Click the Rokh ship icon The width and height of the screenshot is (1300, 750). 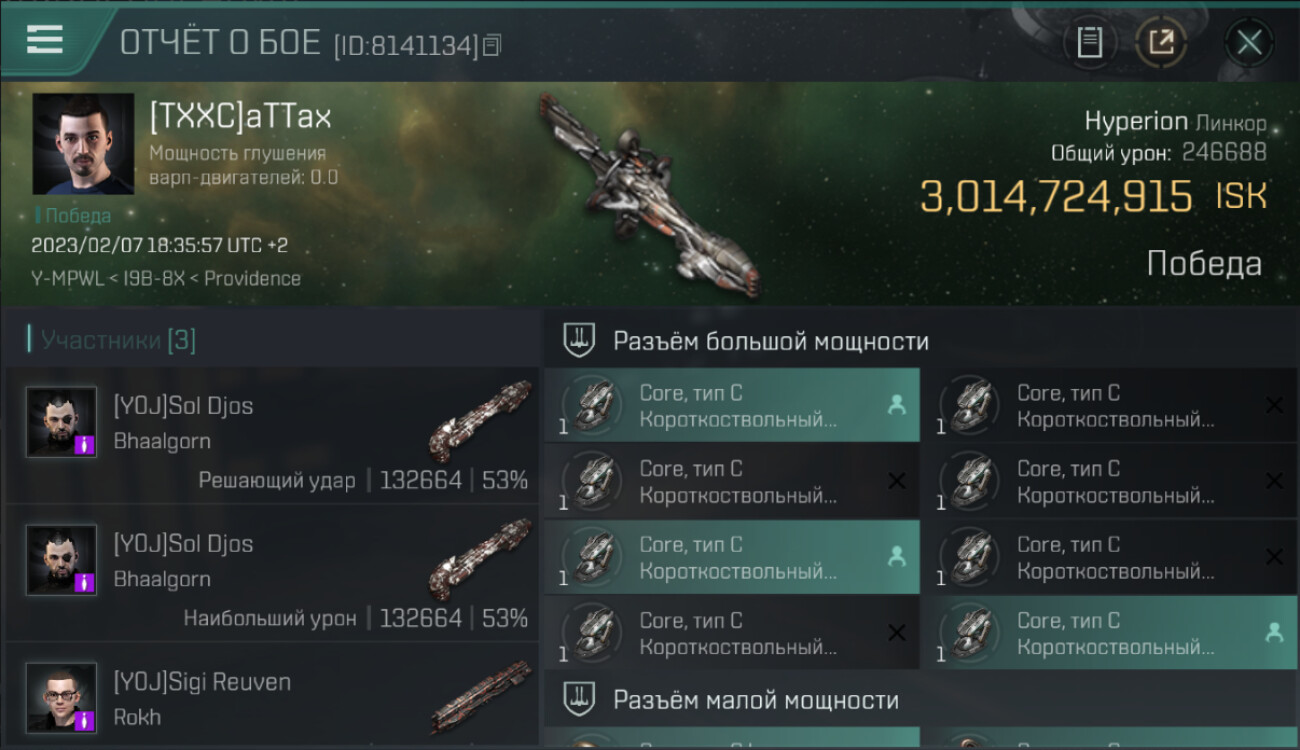(482, 697)
